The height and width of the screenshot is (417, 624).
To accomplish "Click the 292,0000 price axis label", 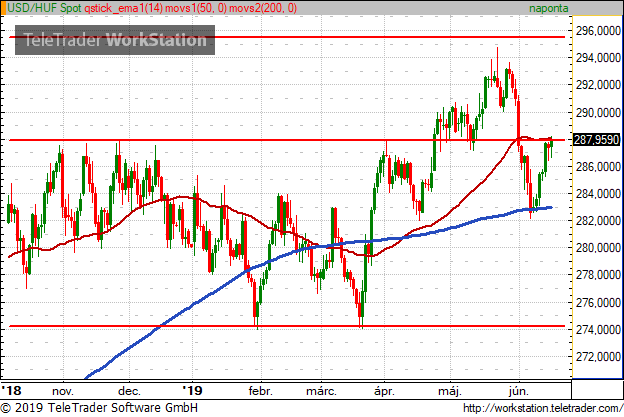I will 598,85.
